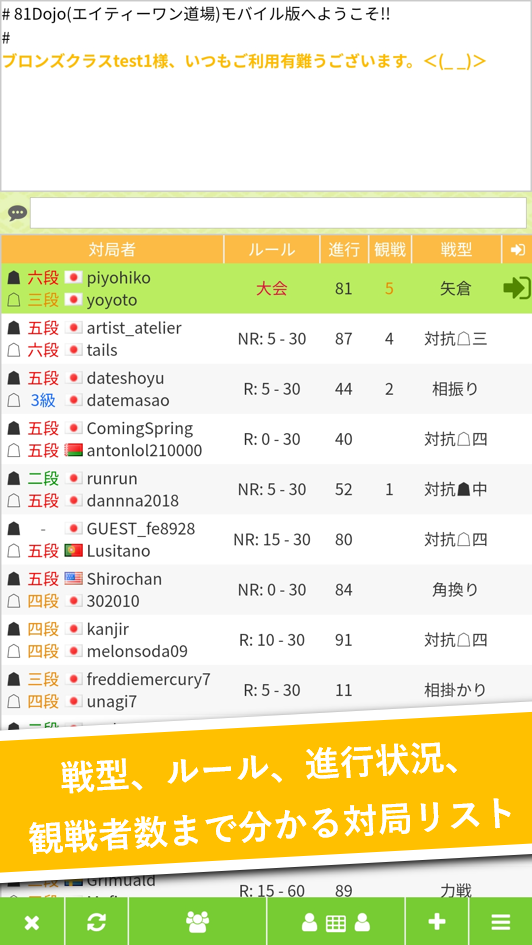Click the 力戦 opening type cell
This screenshot has height=945, width=532.
[x=456, y=890]
